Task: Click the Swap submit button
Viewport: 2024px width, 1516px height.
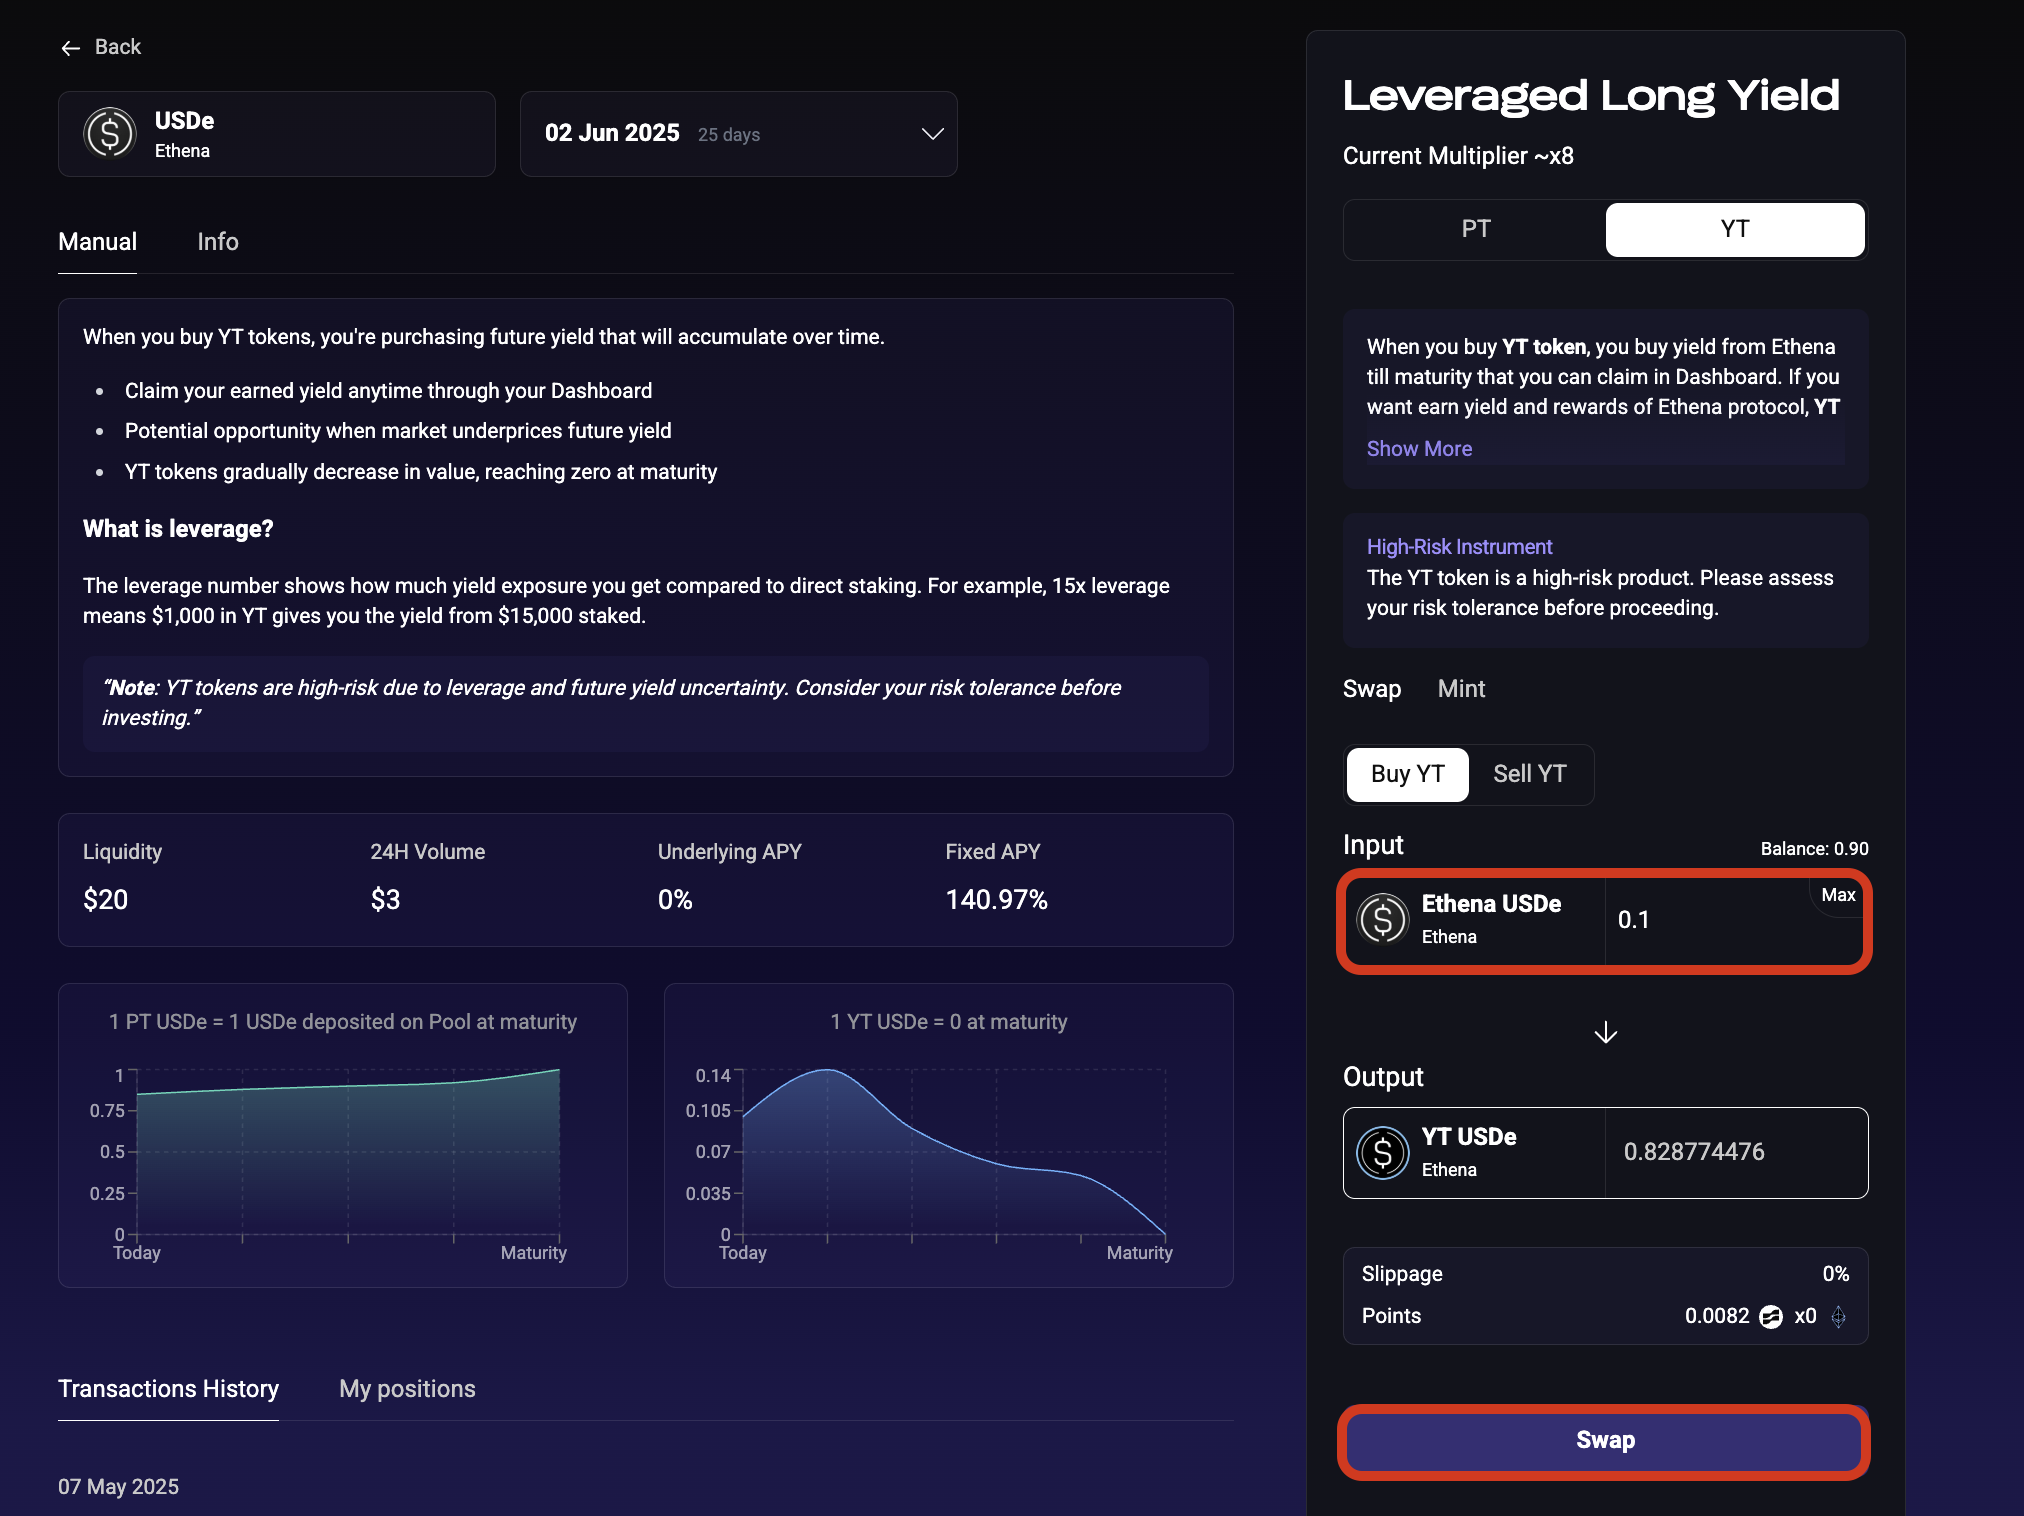Action: (1604, 1440)
